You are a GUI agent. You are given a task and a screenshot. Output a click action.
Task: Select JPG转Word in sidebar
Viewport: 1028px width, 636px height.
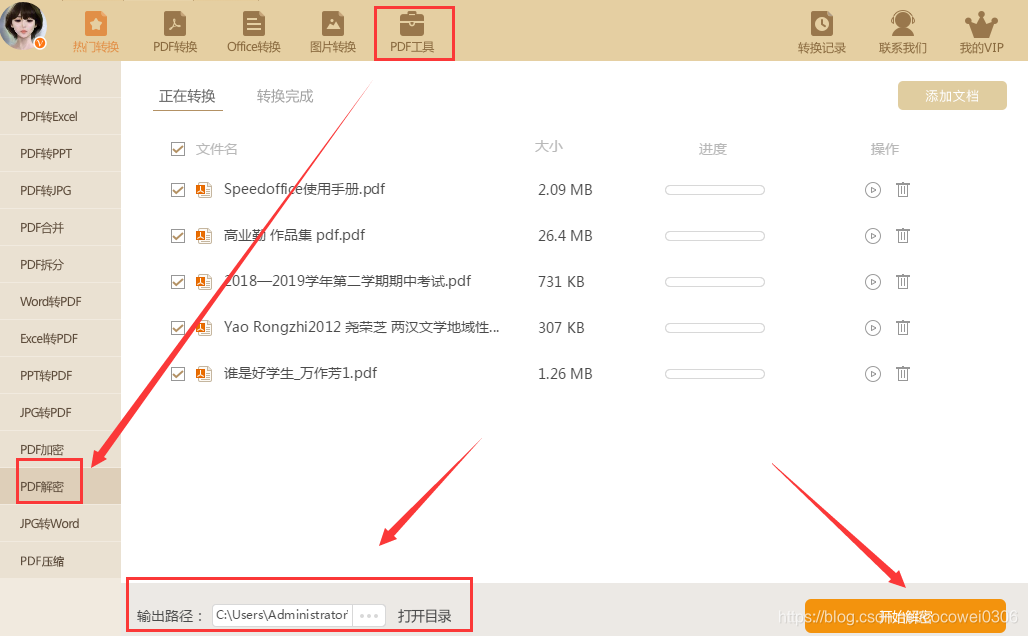(60, 524)
